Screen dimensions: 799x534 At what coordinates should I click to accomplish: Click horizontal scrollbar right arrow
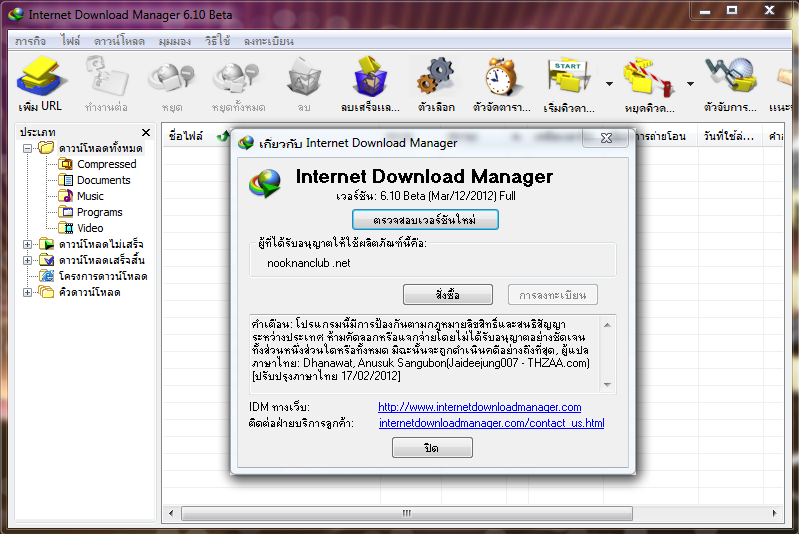click(x=775, y=513)
